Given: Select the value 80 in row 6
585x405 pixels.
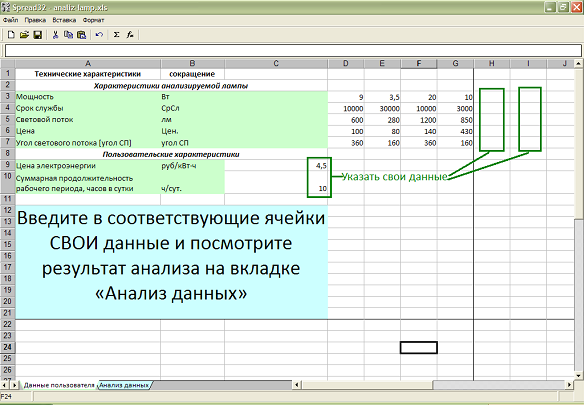Looking at the screenshot, I should tap(382, 131).
